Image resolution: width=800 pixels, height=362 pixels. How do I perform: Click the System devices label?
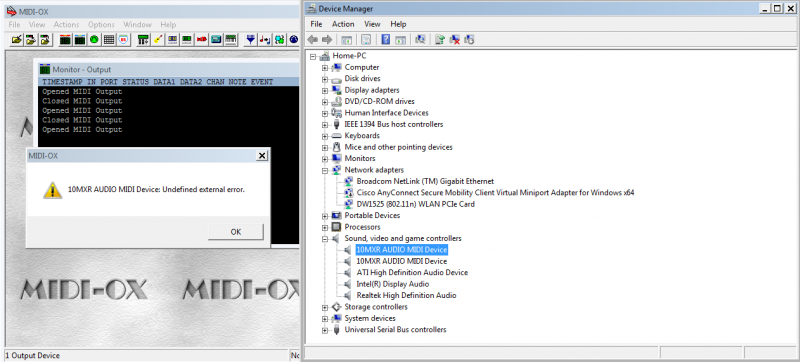point(370,318)
